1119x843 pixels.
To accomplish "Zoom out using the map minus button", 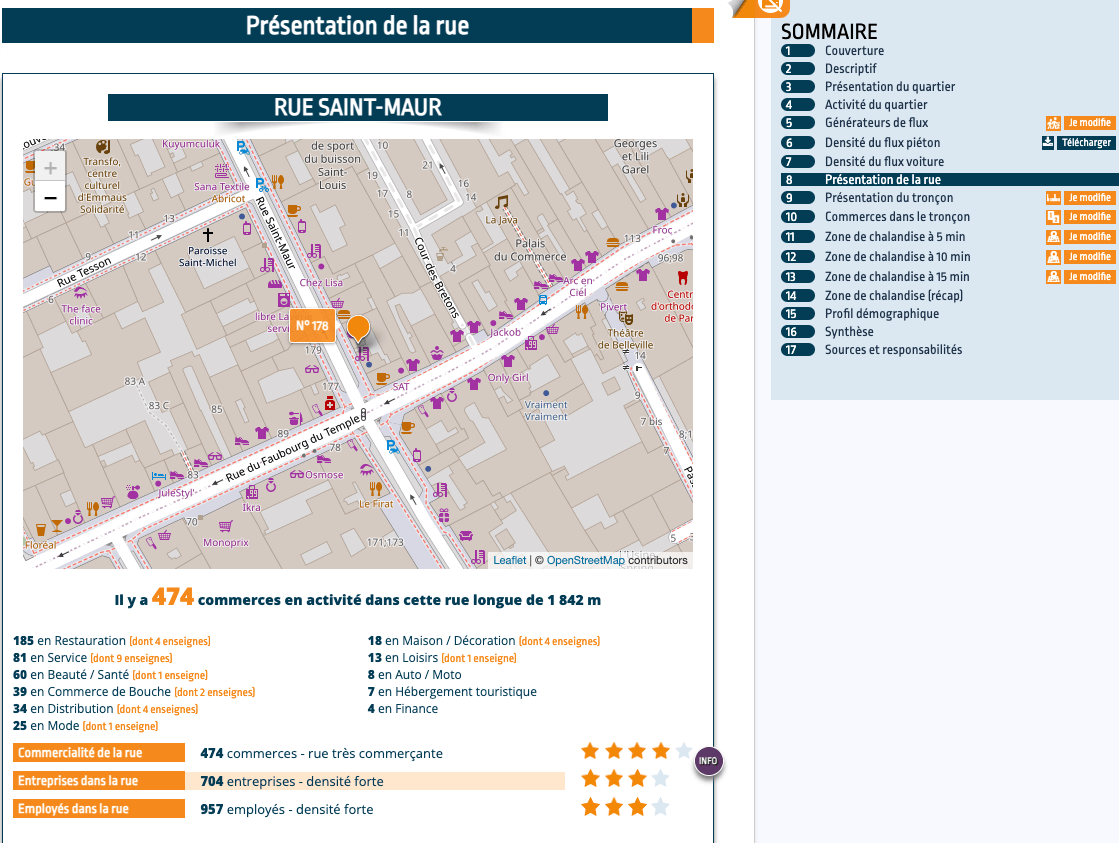I will pyautogui.click(x=49, y=199).
